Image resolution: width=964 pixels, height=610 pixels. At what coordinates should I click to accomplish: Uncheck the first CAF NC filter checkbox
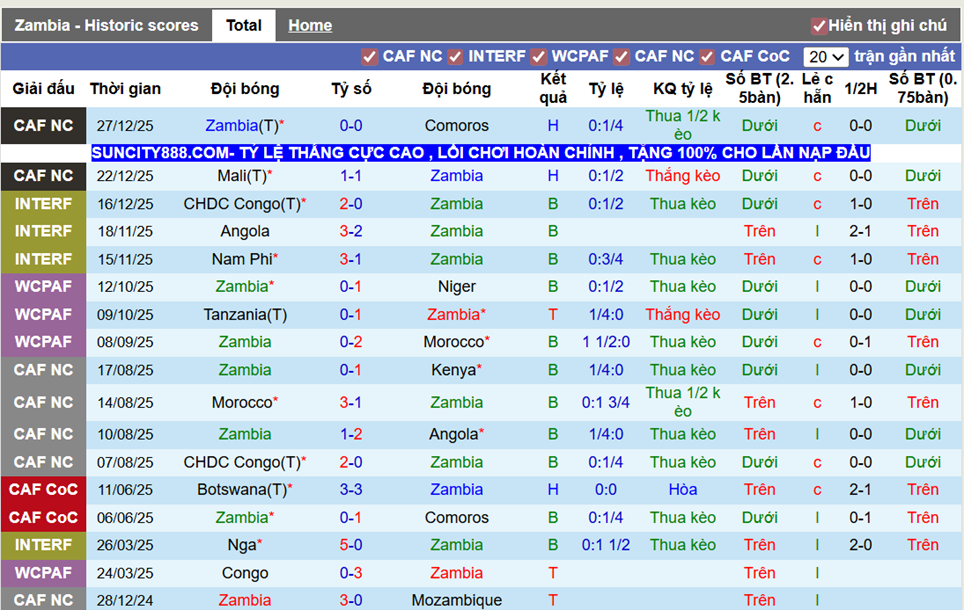click(369, 57)
